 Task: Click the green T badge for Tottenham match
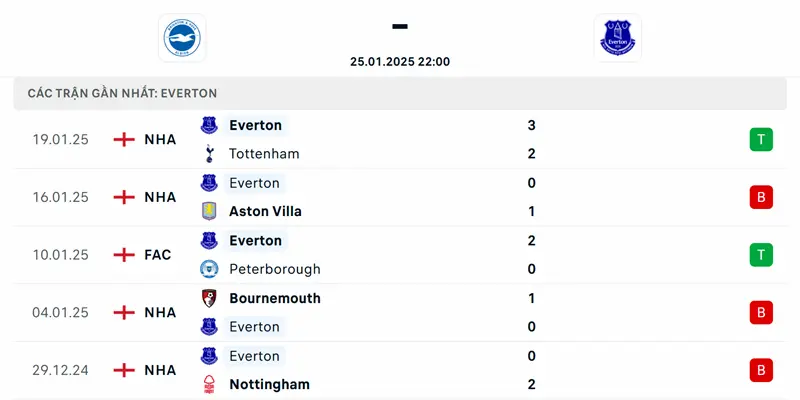coord(761,140)
